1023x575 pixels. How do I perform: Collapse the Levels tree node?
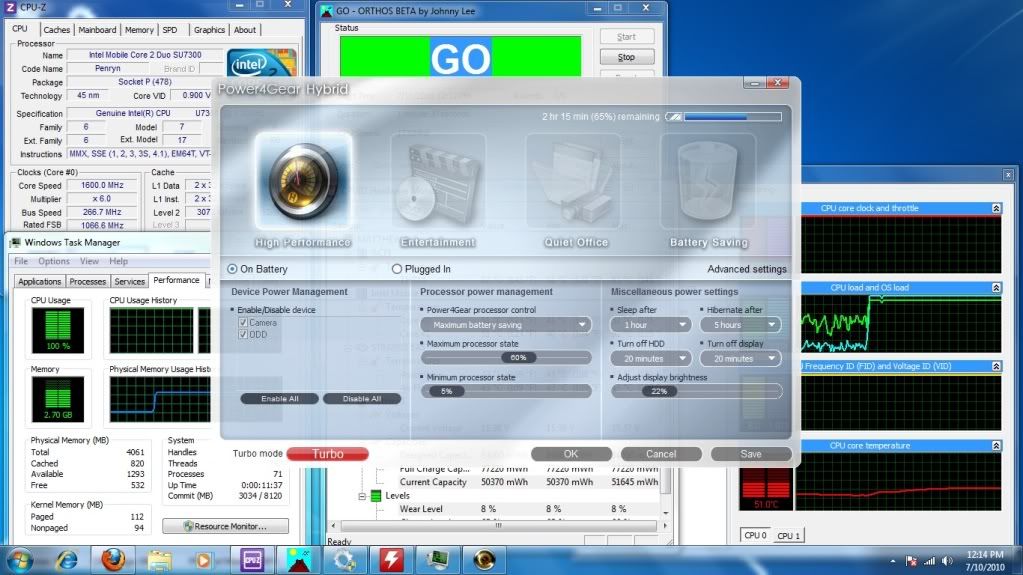(362, 496)
